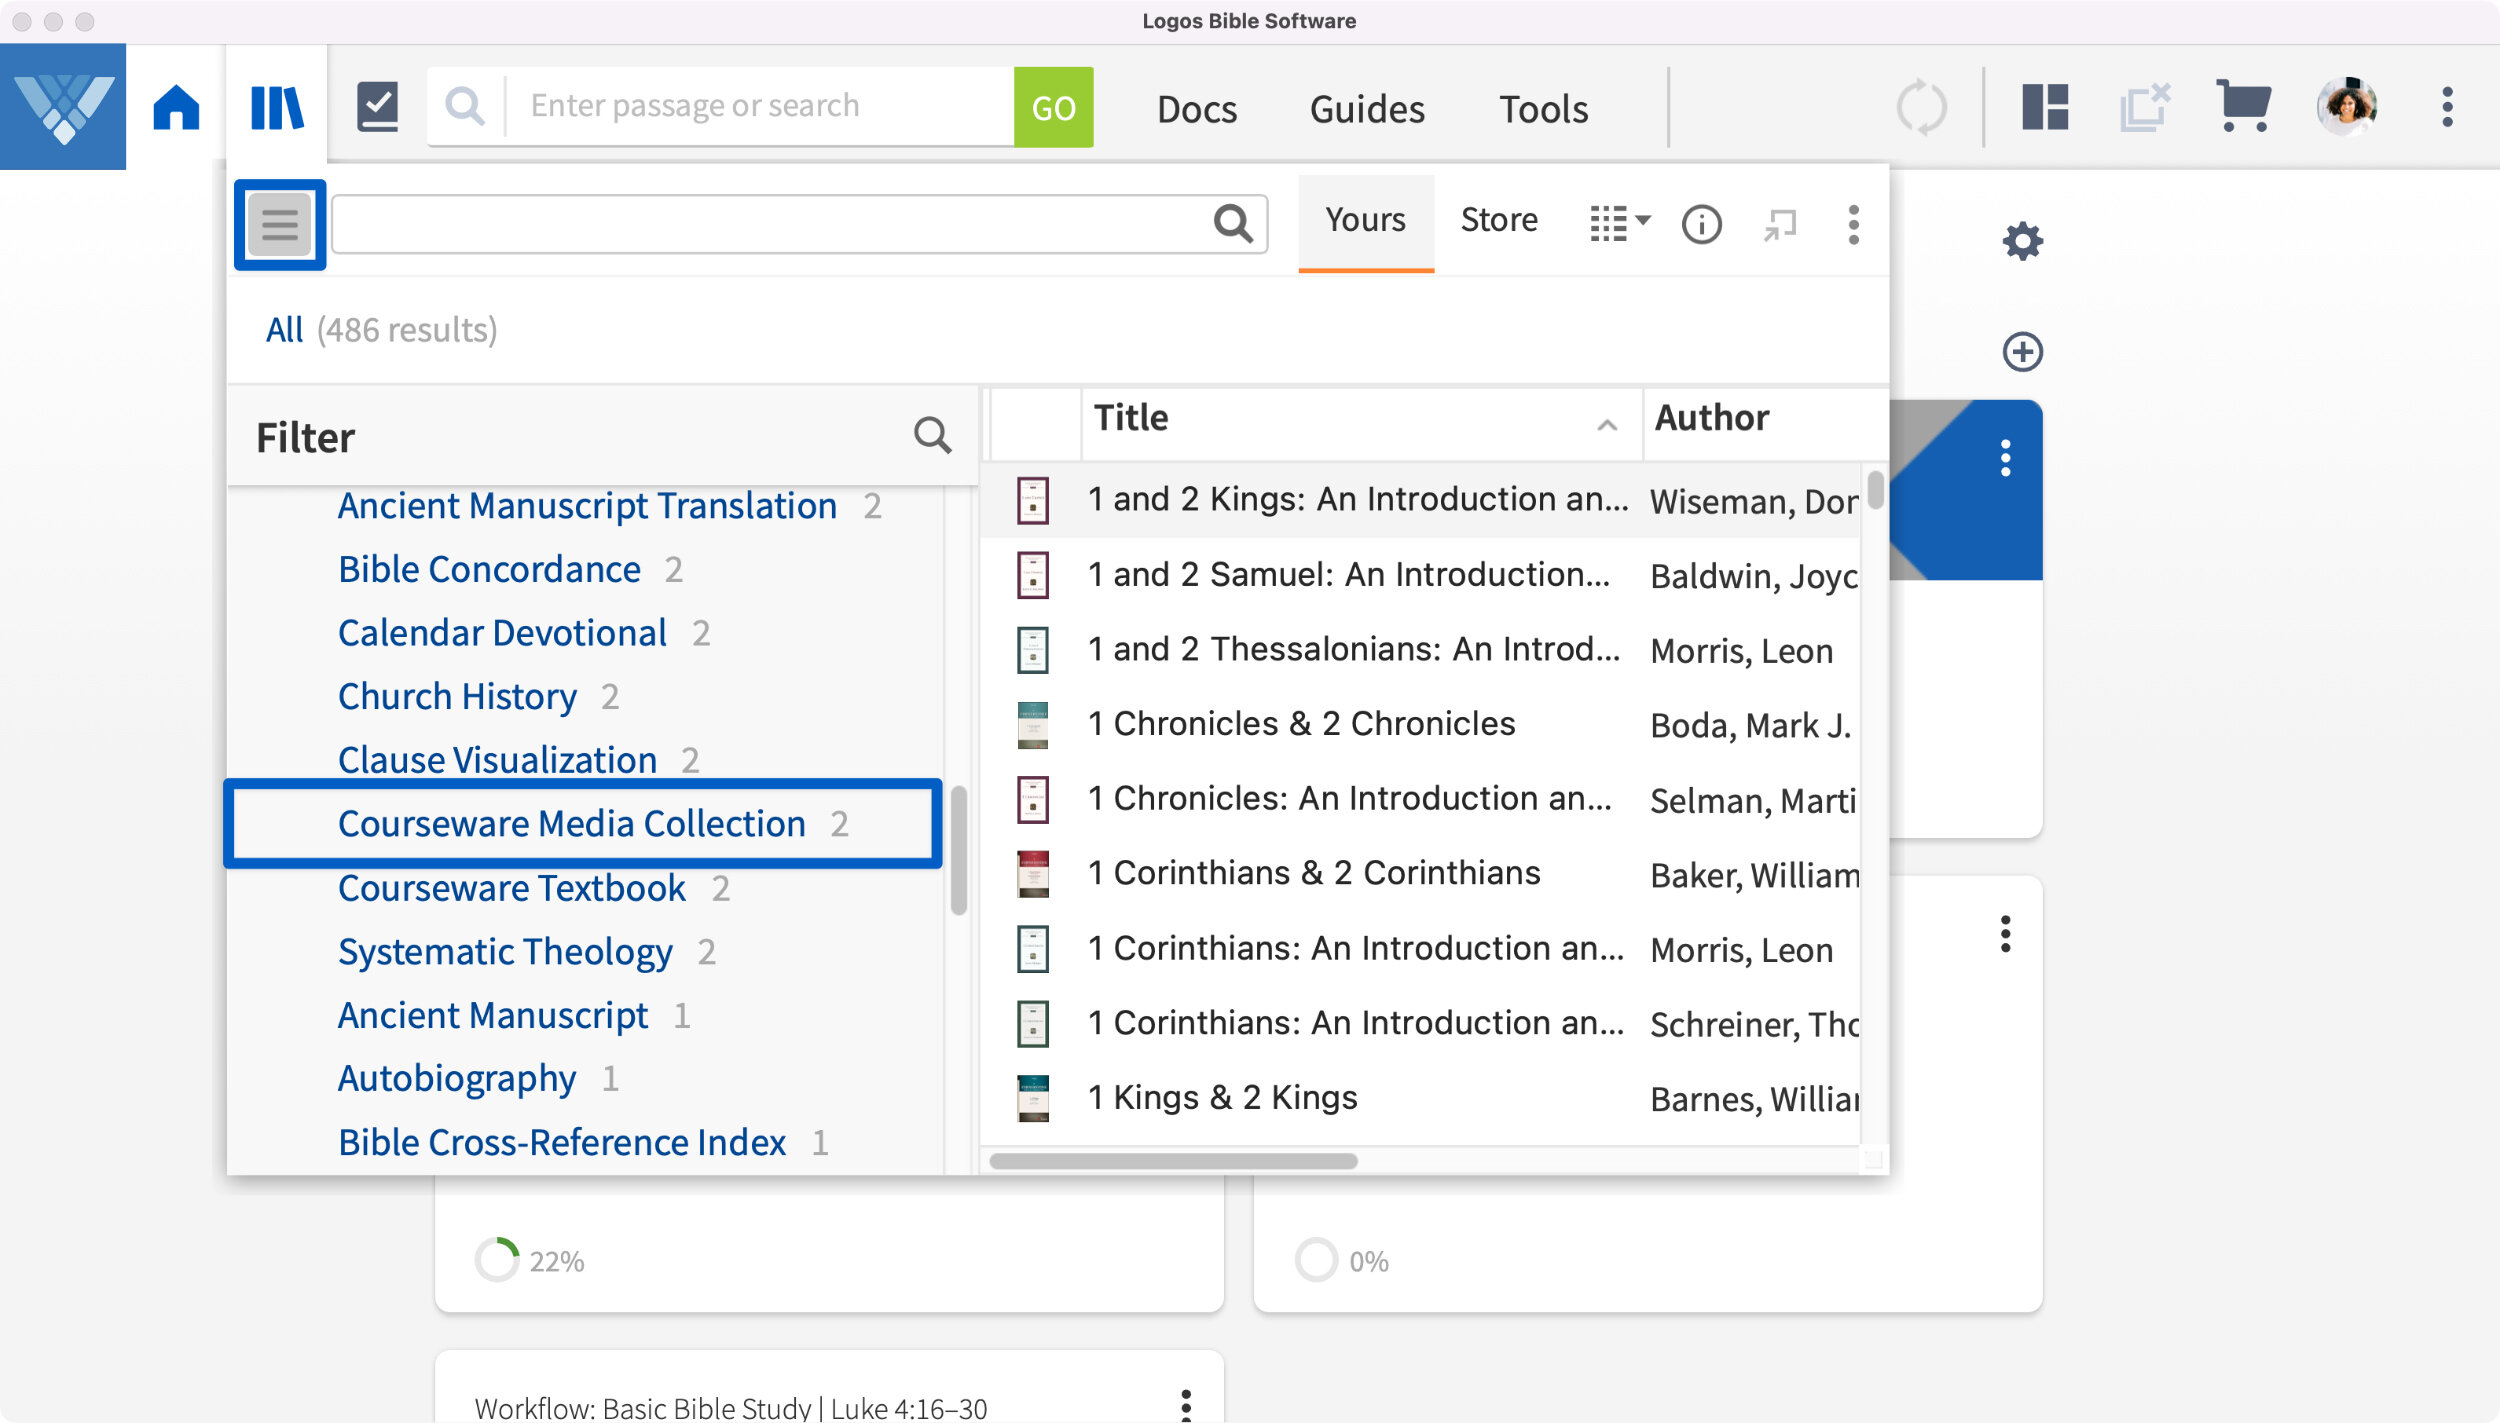Click author Boda, Mark J. cell
2500x1423 pixels.
point(1751,726)
